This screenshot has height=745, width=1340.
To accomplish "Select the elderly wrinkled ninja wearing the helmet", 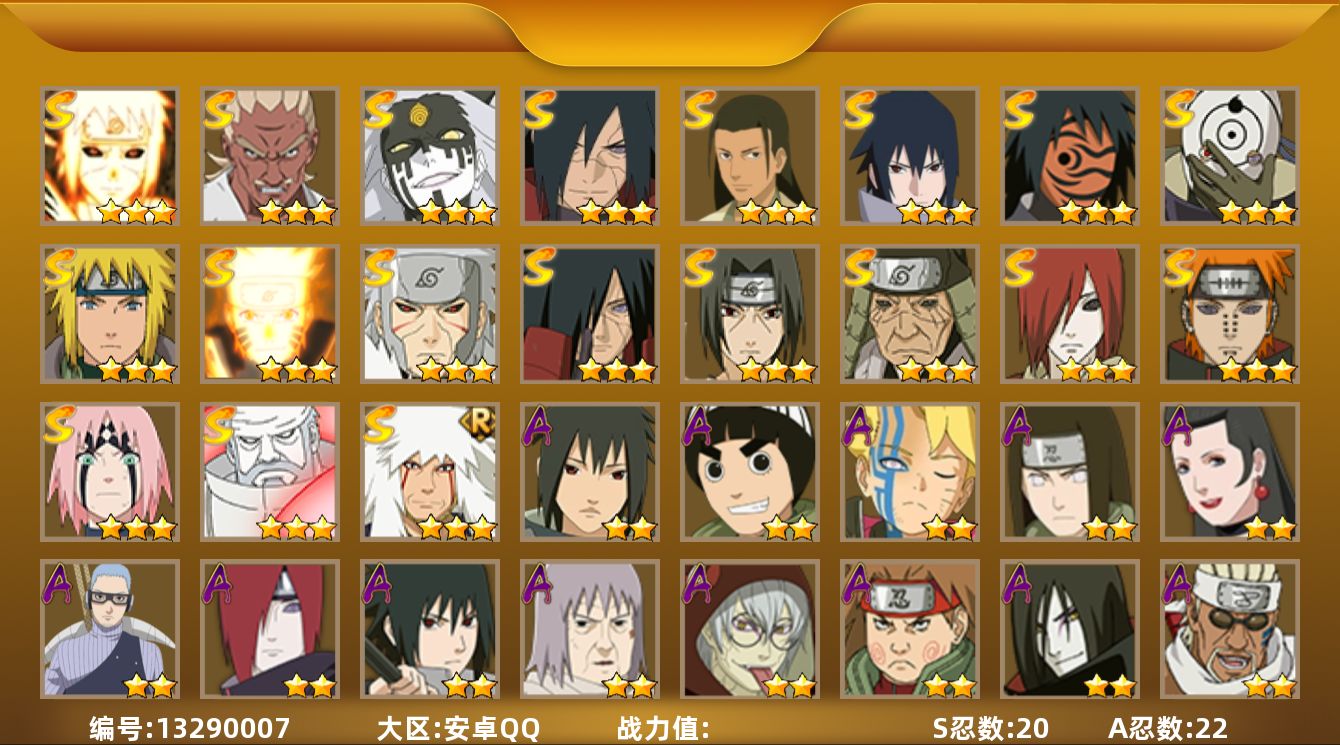I will pyautogui.click(x=910, y=314).
